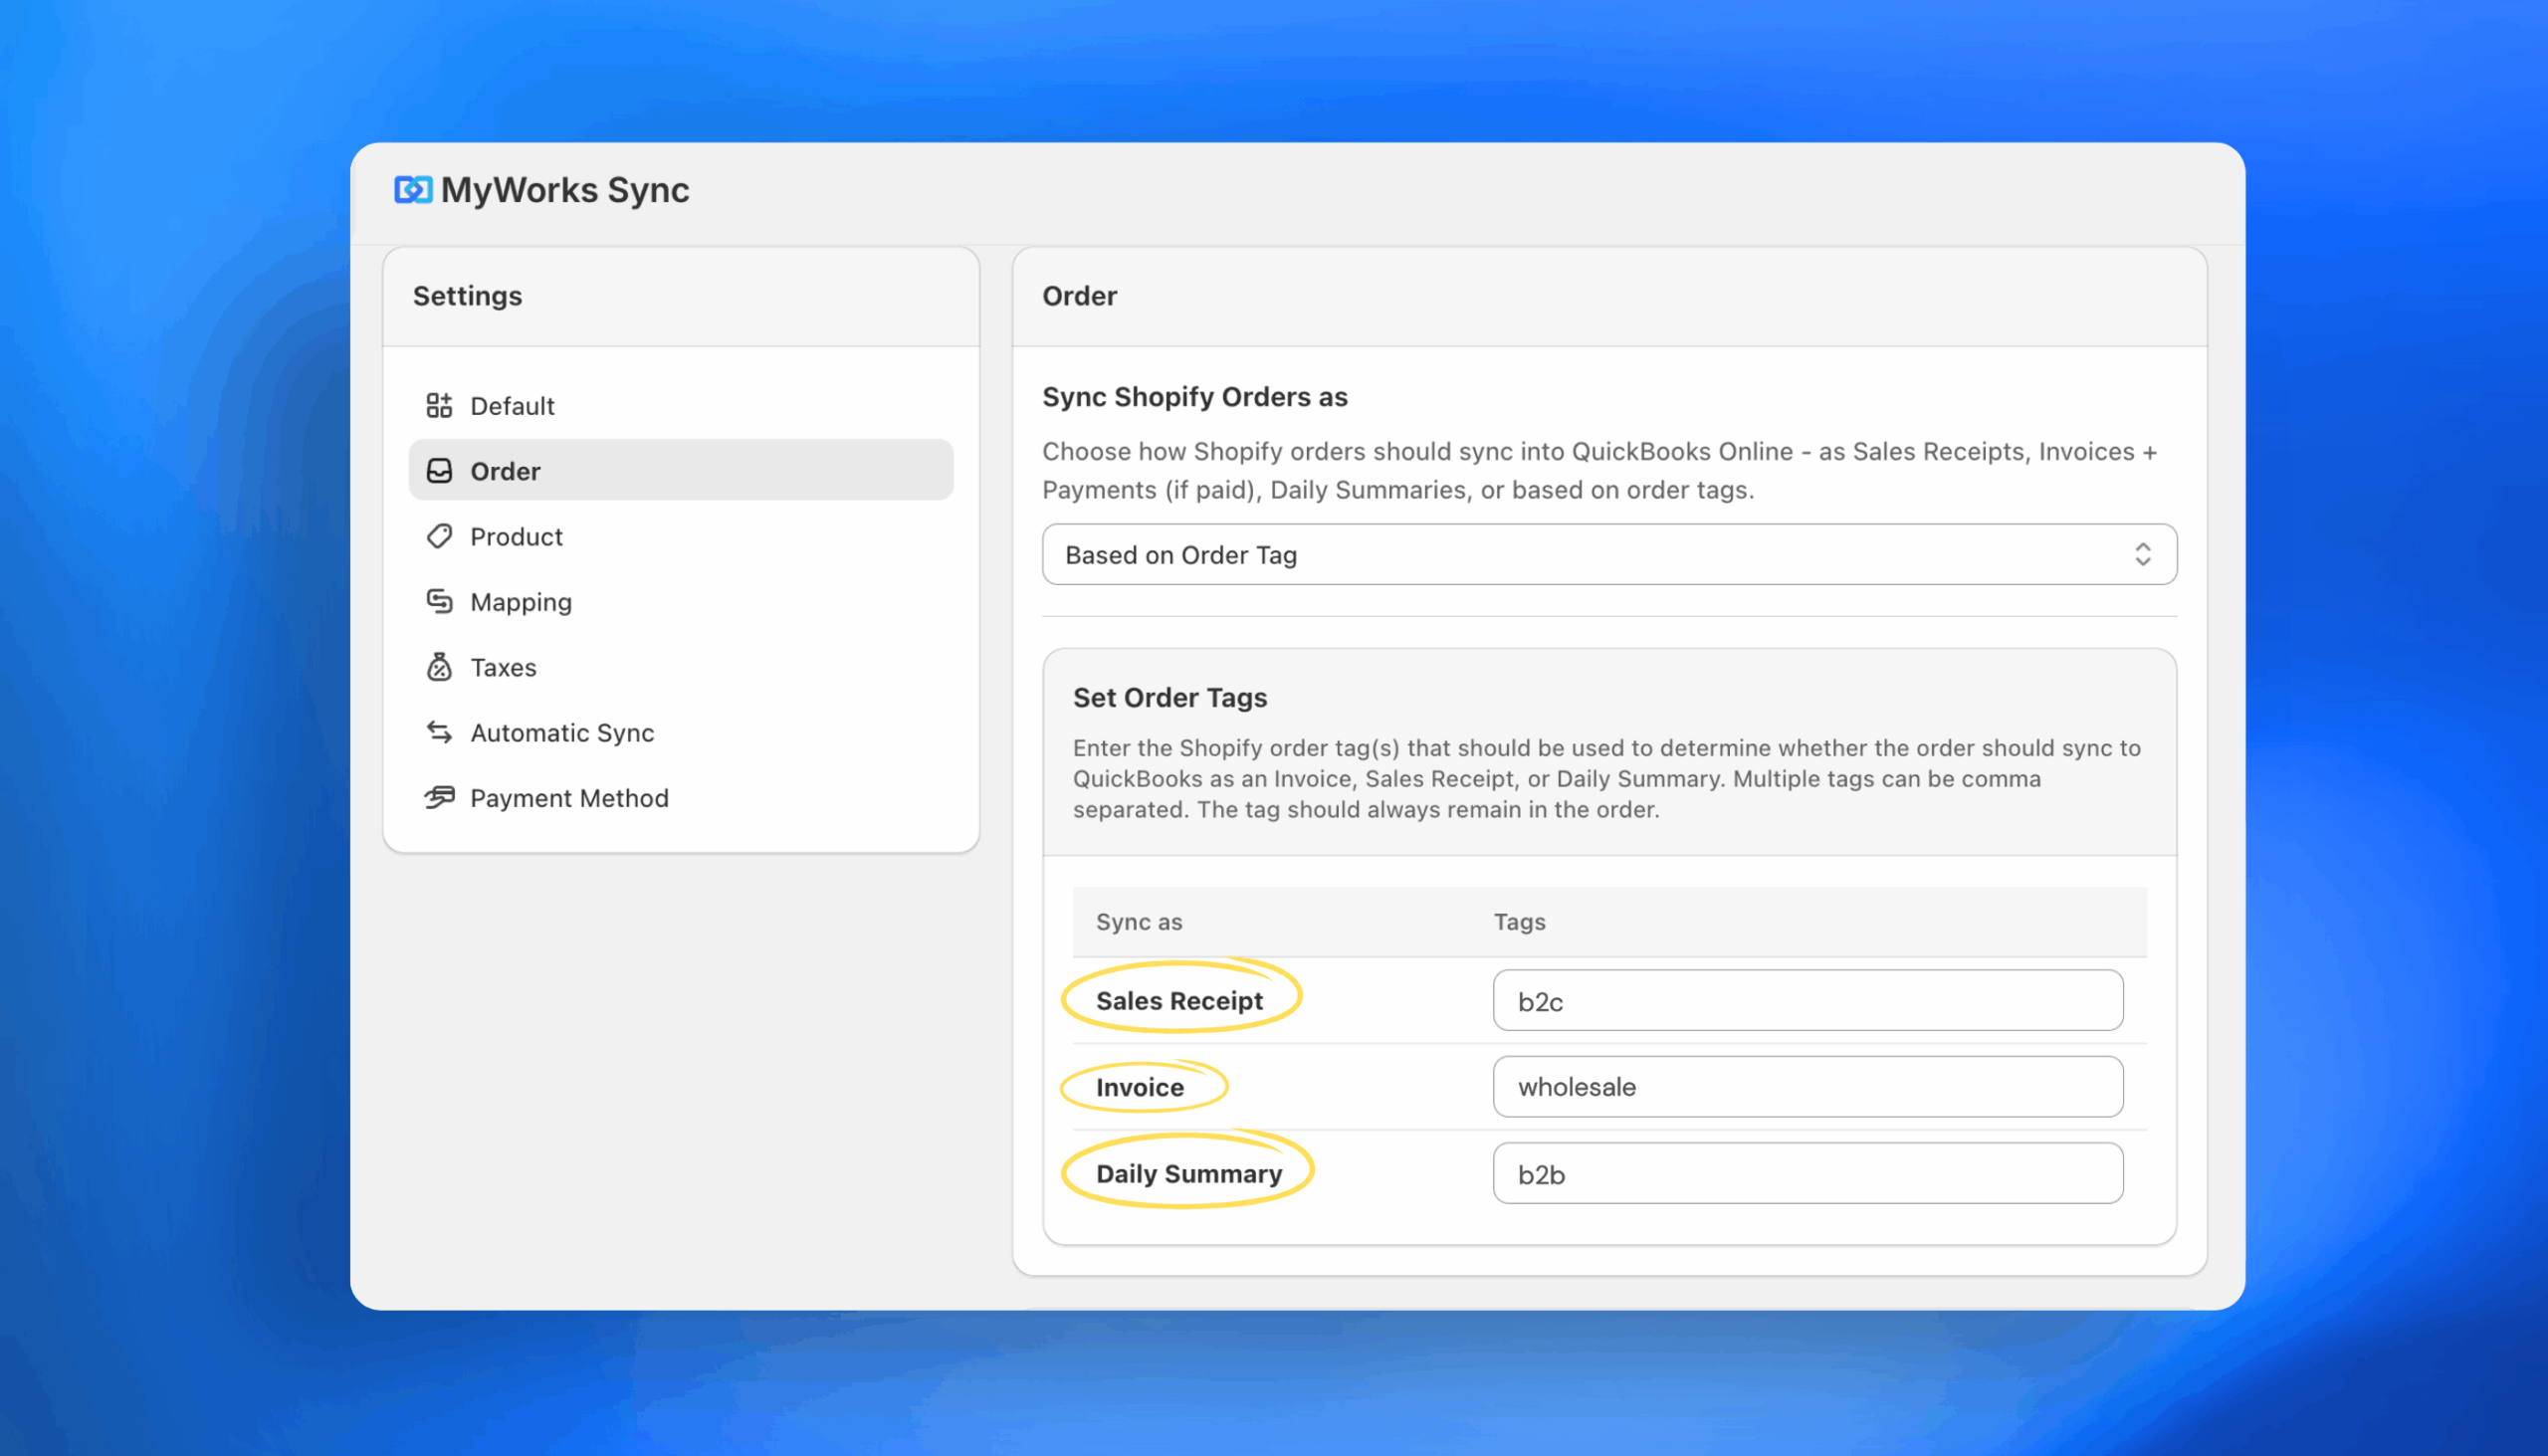Image resolution: width=2548 pixels, height=1456 pixels.
Task: Click the Sync as column header
Action: point(1138,922)
